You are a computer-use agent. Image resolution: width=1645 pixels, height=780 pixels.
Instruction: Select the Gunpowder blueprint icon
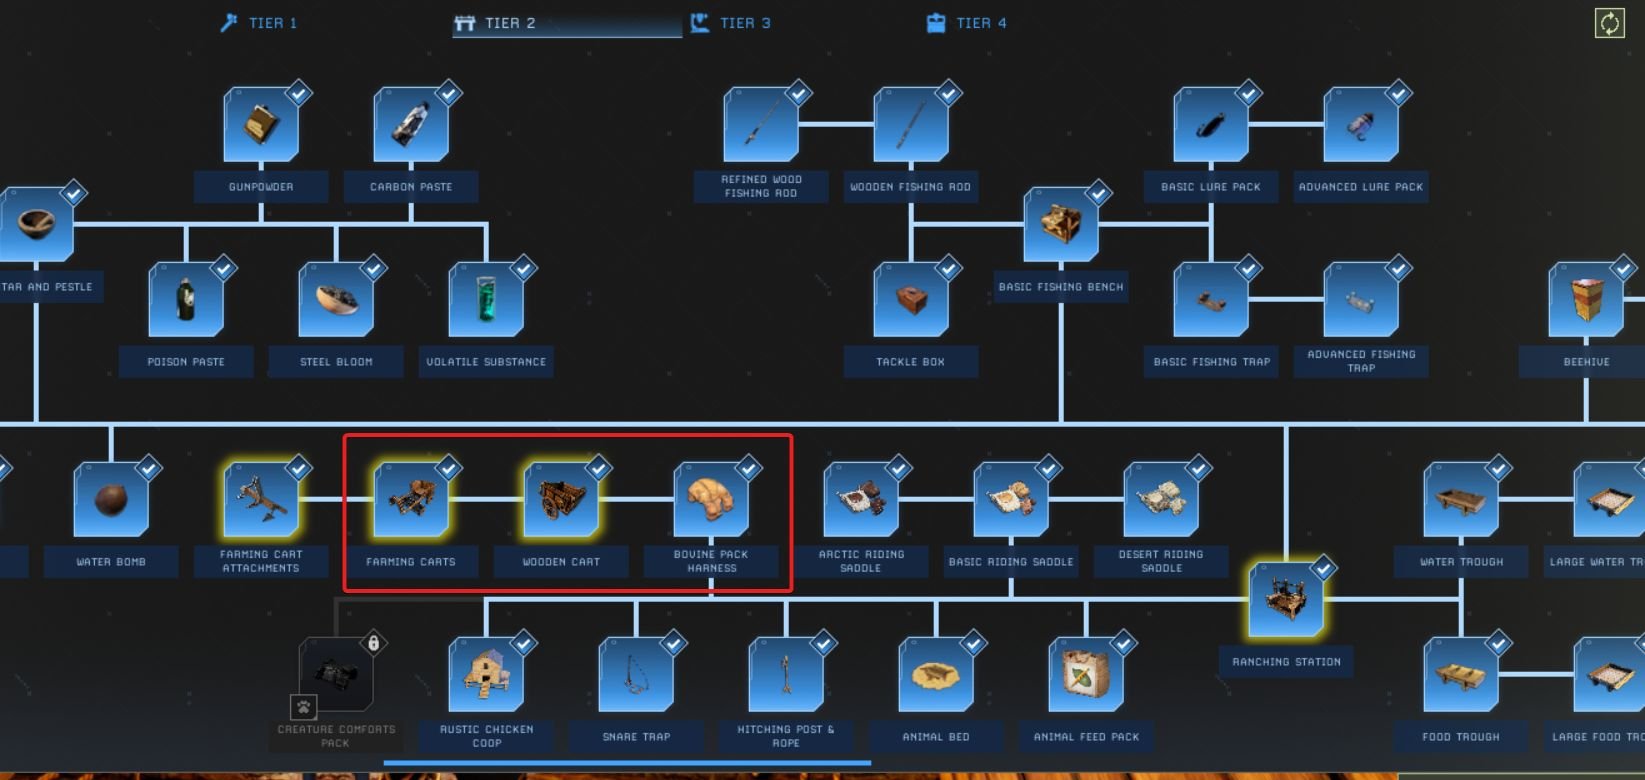pos(261,125)
